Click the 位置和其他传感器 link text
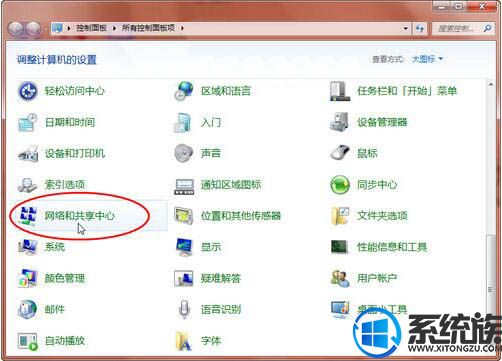Screen dimensions: 502x361 click(241, 216)
